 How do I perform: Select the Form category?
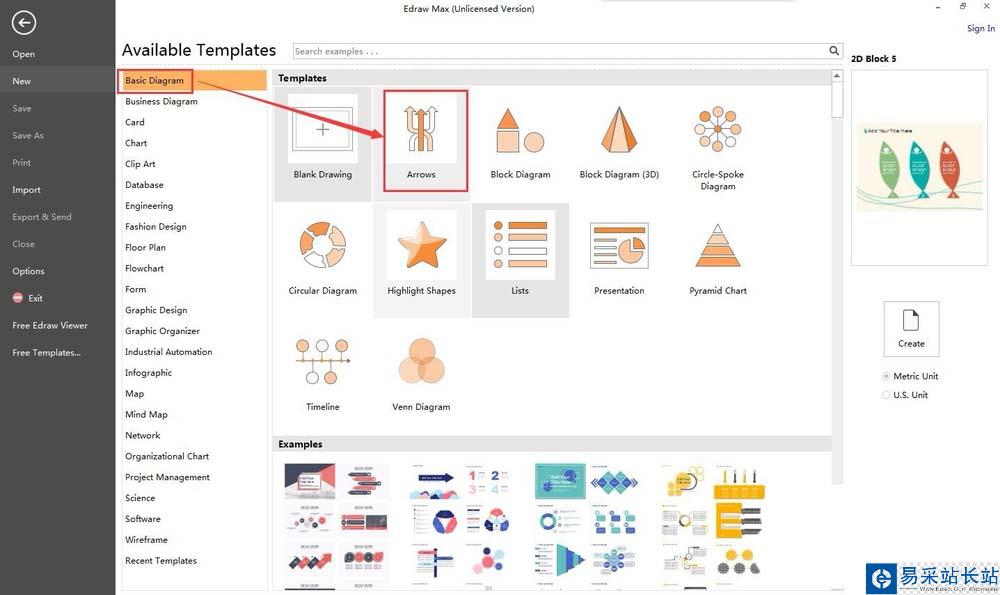135,289
